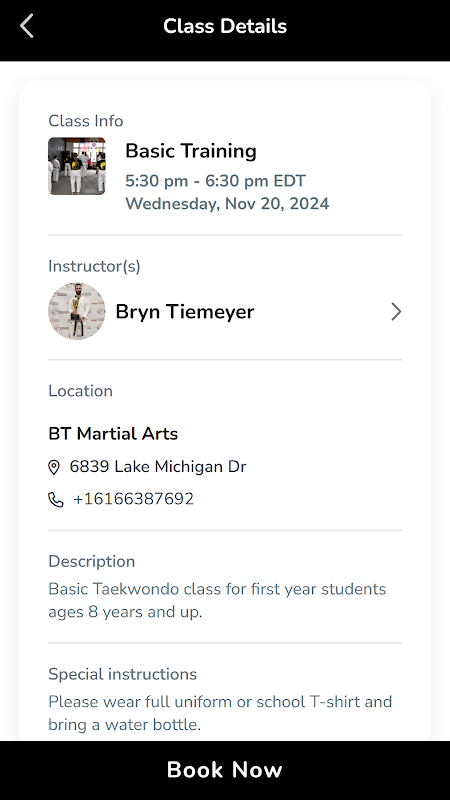This screenshot has height=800, width=450.
Task: Open the address 6839 Lake Michigan Dr
Action: pos(158,467)
